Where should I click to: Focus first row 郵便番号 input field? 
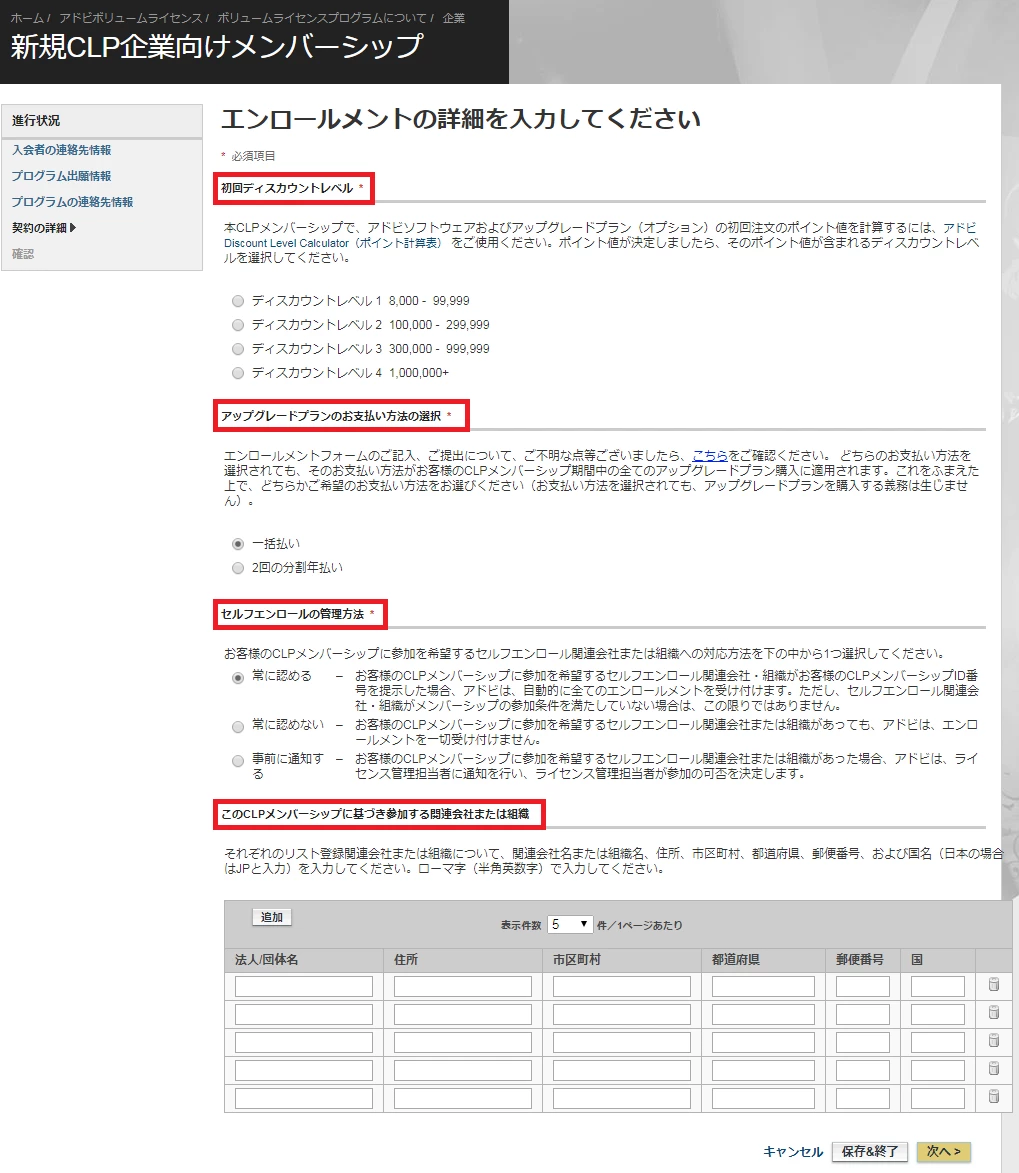pos(863,986)
